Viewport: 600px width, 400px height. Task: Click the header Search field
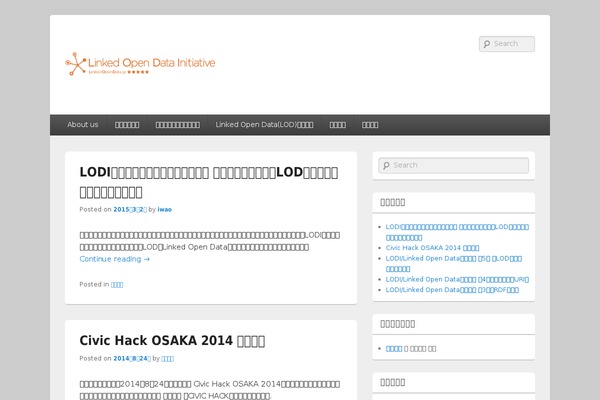point(507,44)
